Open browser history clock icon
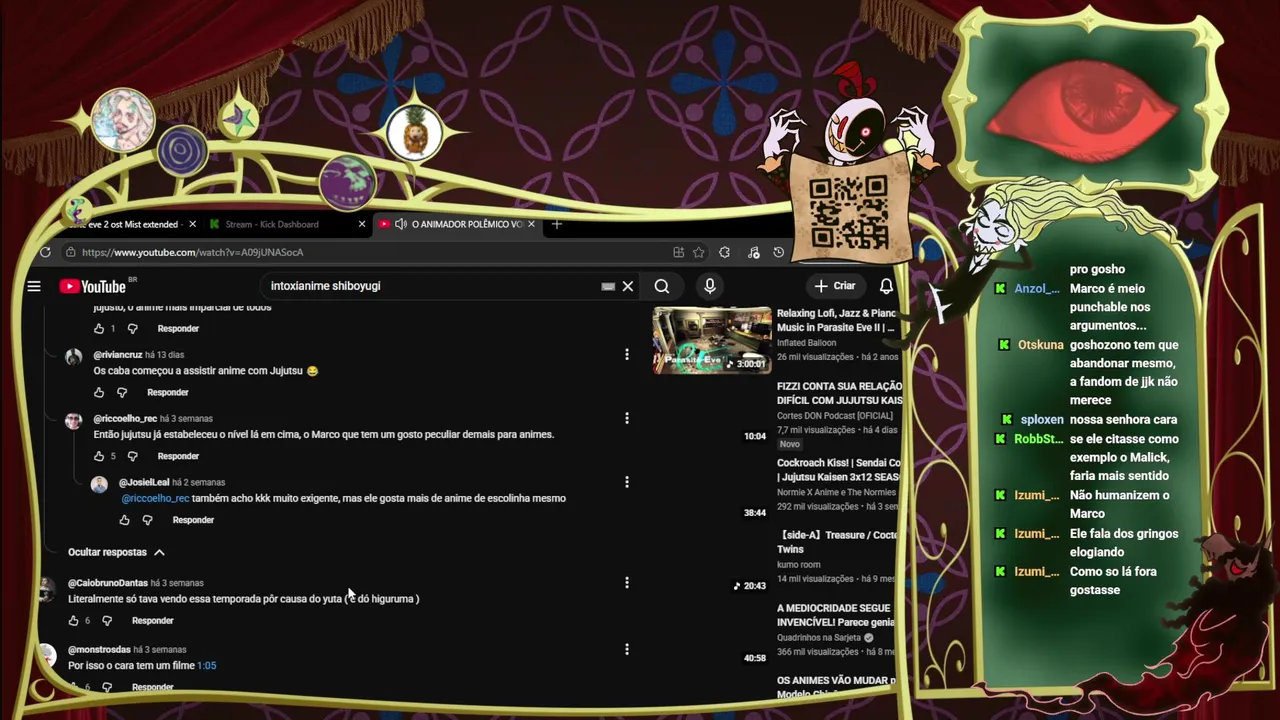This screenshot has width=1280, height=720. click(x=779, y=252)
